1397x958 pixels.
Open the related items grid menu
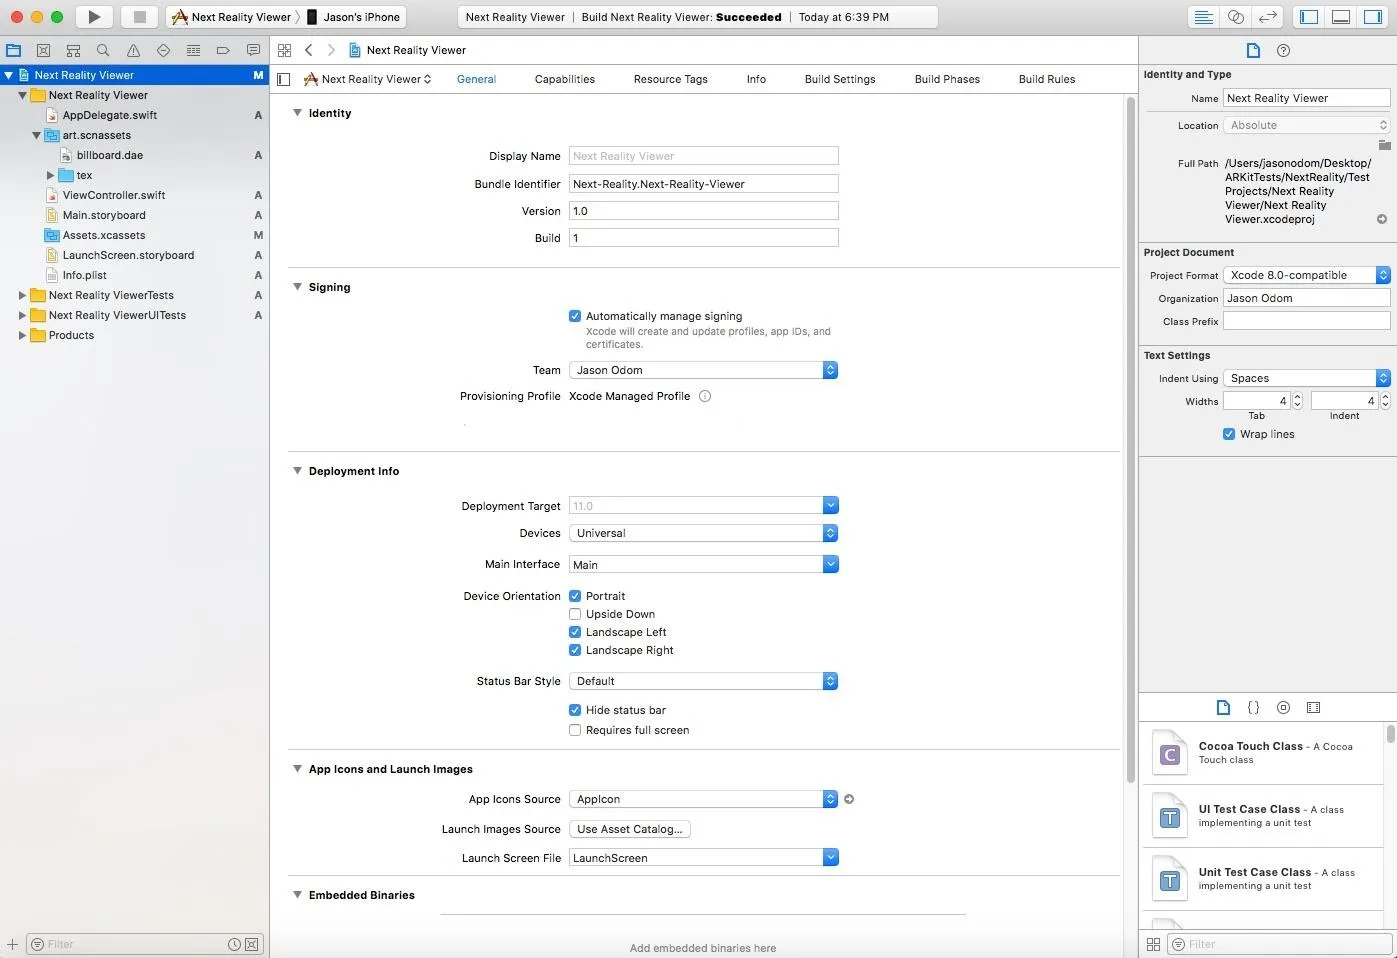[x=285, y=50]
